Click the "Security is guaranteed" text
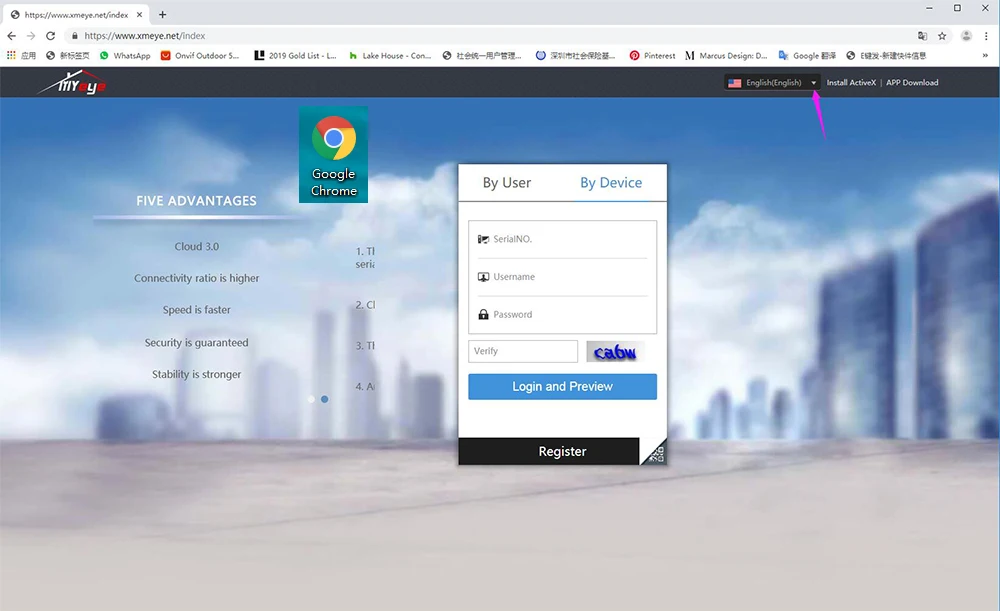This screenshot has height=611, width=1000. (x=196, y=342)
